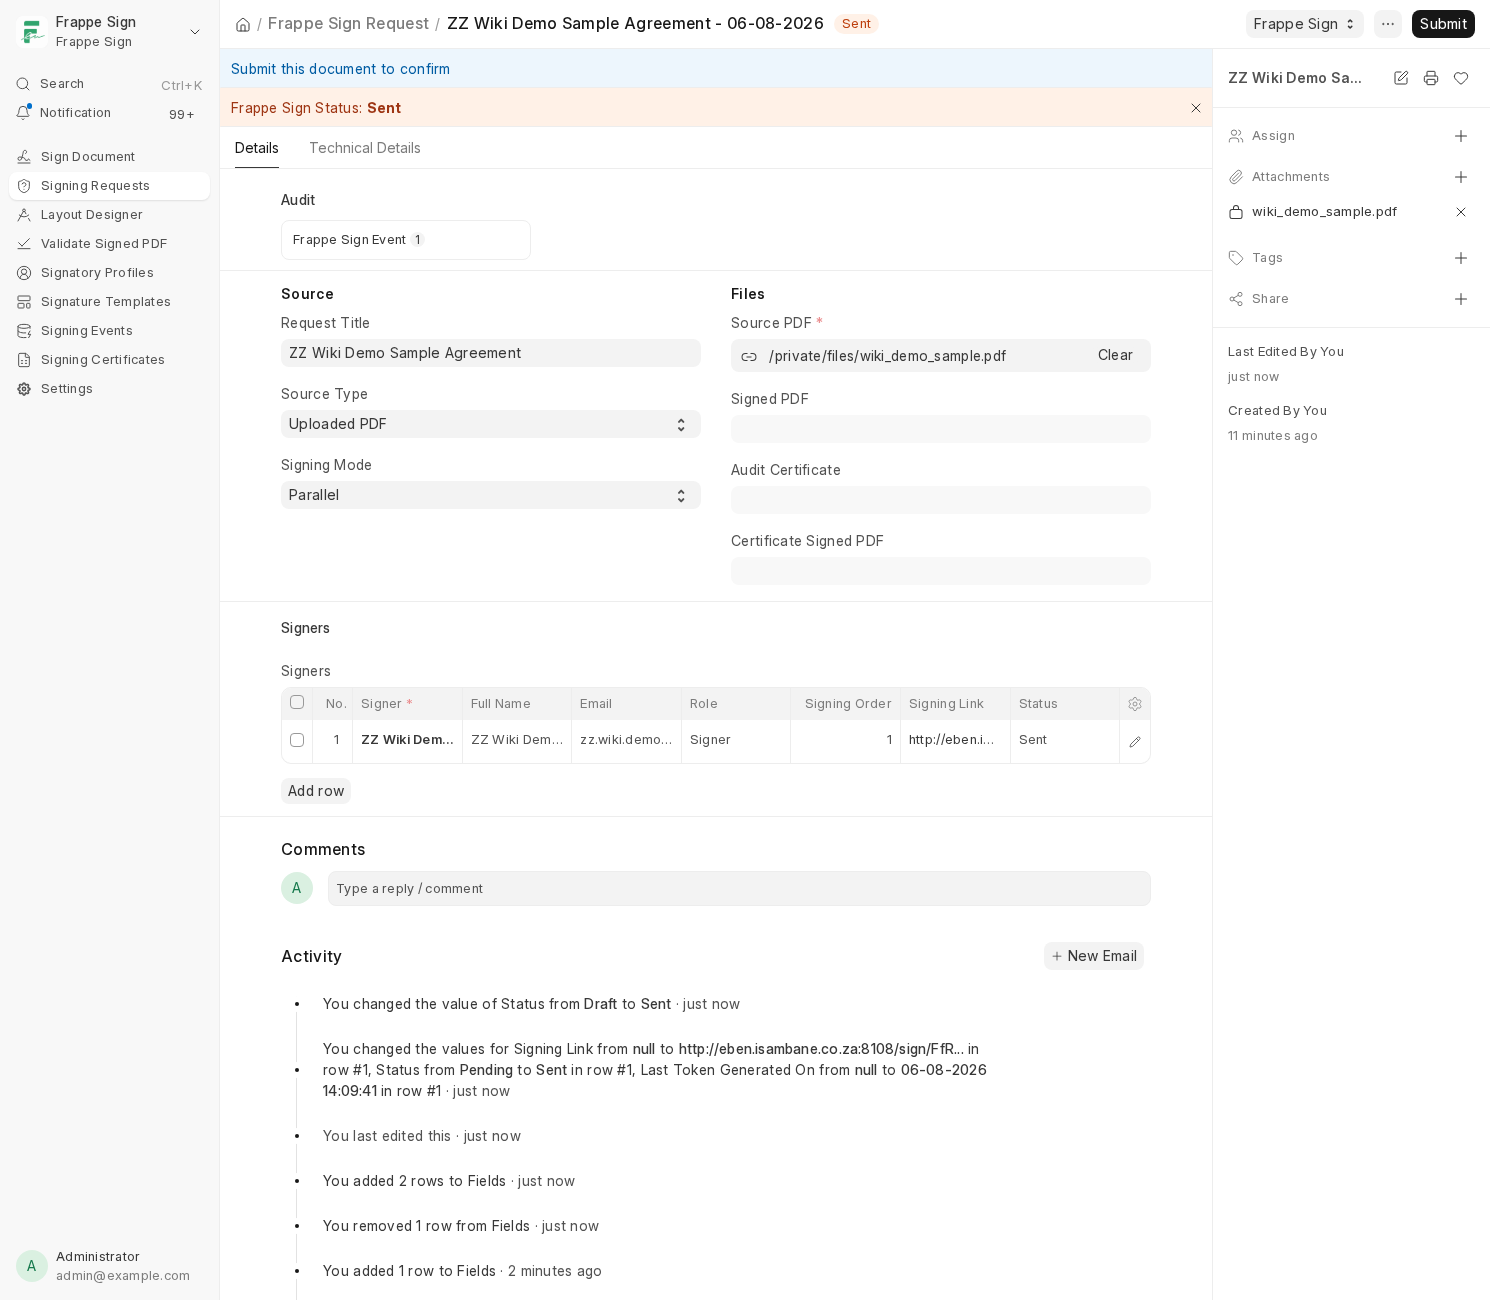This screenshot has width=1500, height=1300.
Task: Click the heart like icon
Action: [1461, 78]
